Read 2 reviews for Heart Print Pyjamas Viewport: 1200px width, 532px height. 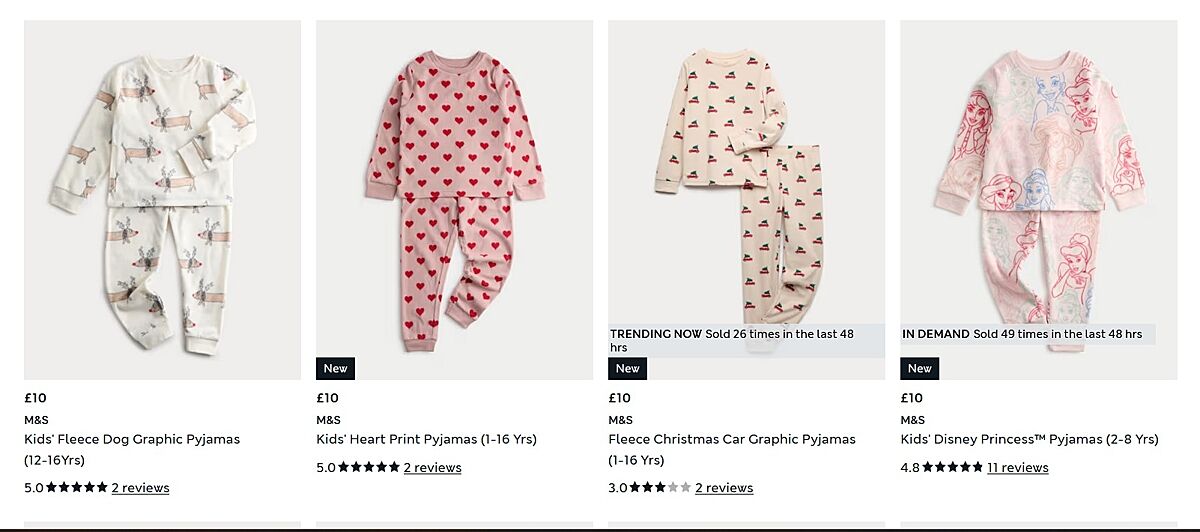[432, 467]
